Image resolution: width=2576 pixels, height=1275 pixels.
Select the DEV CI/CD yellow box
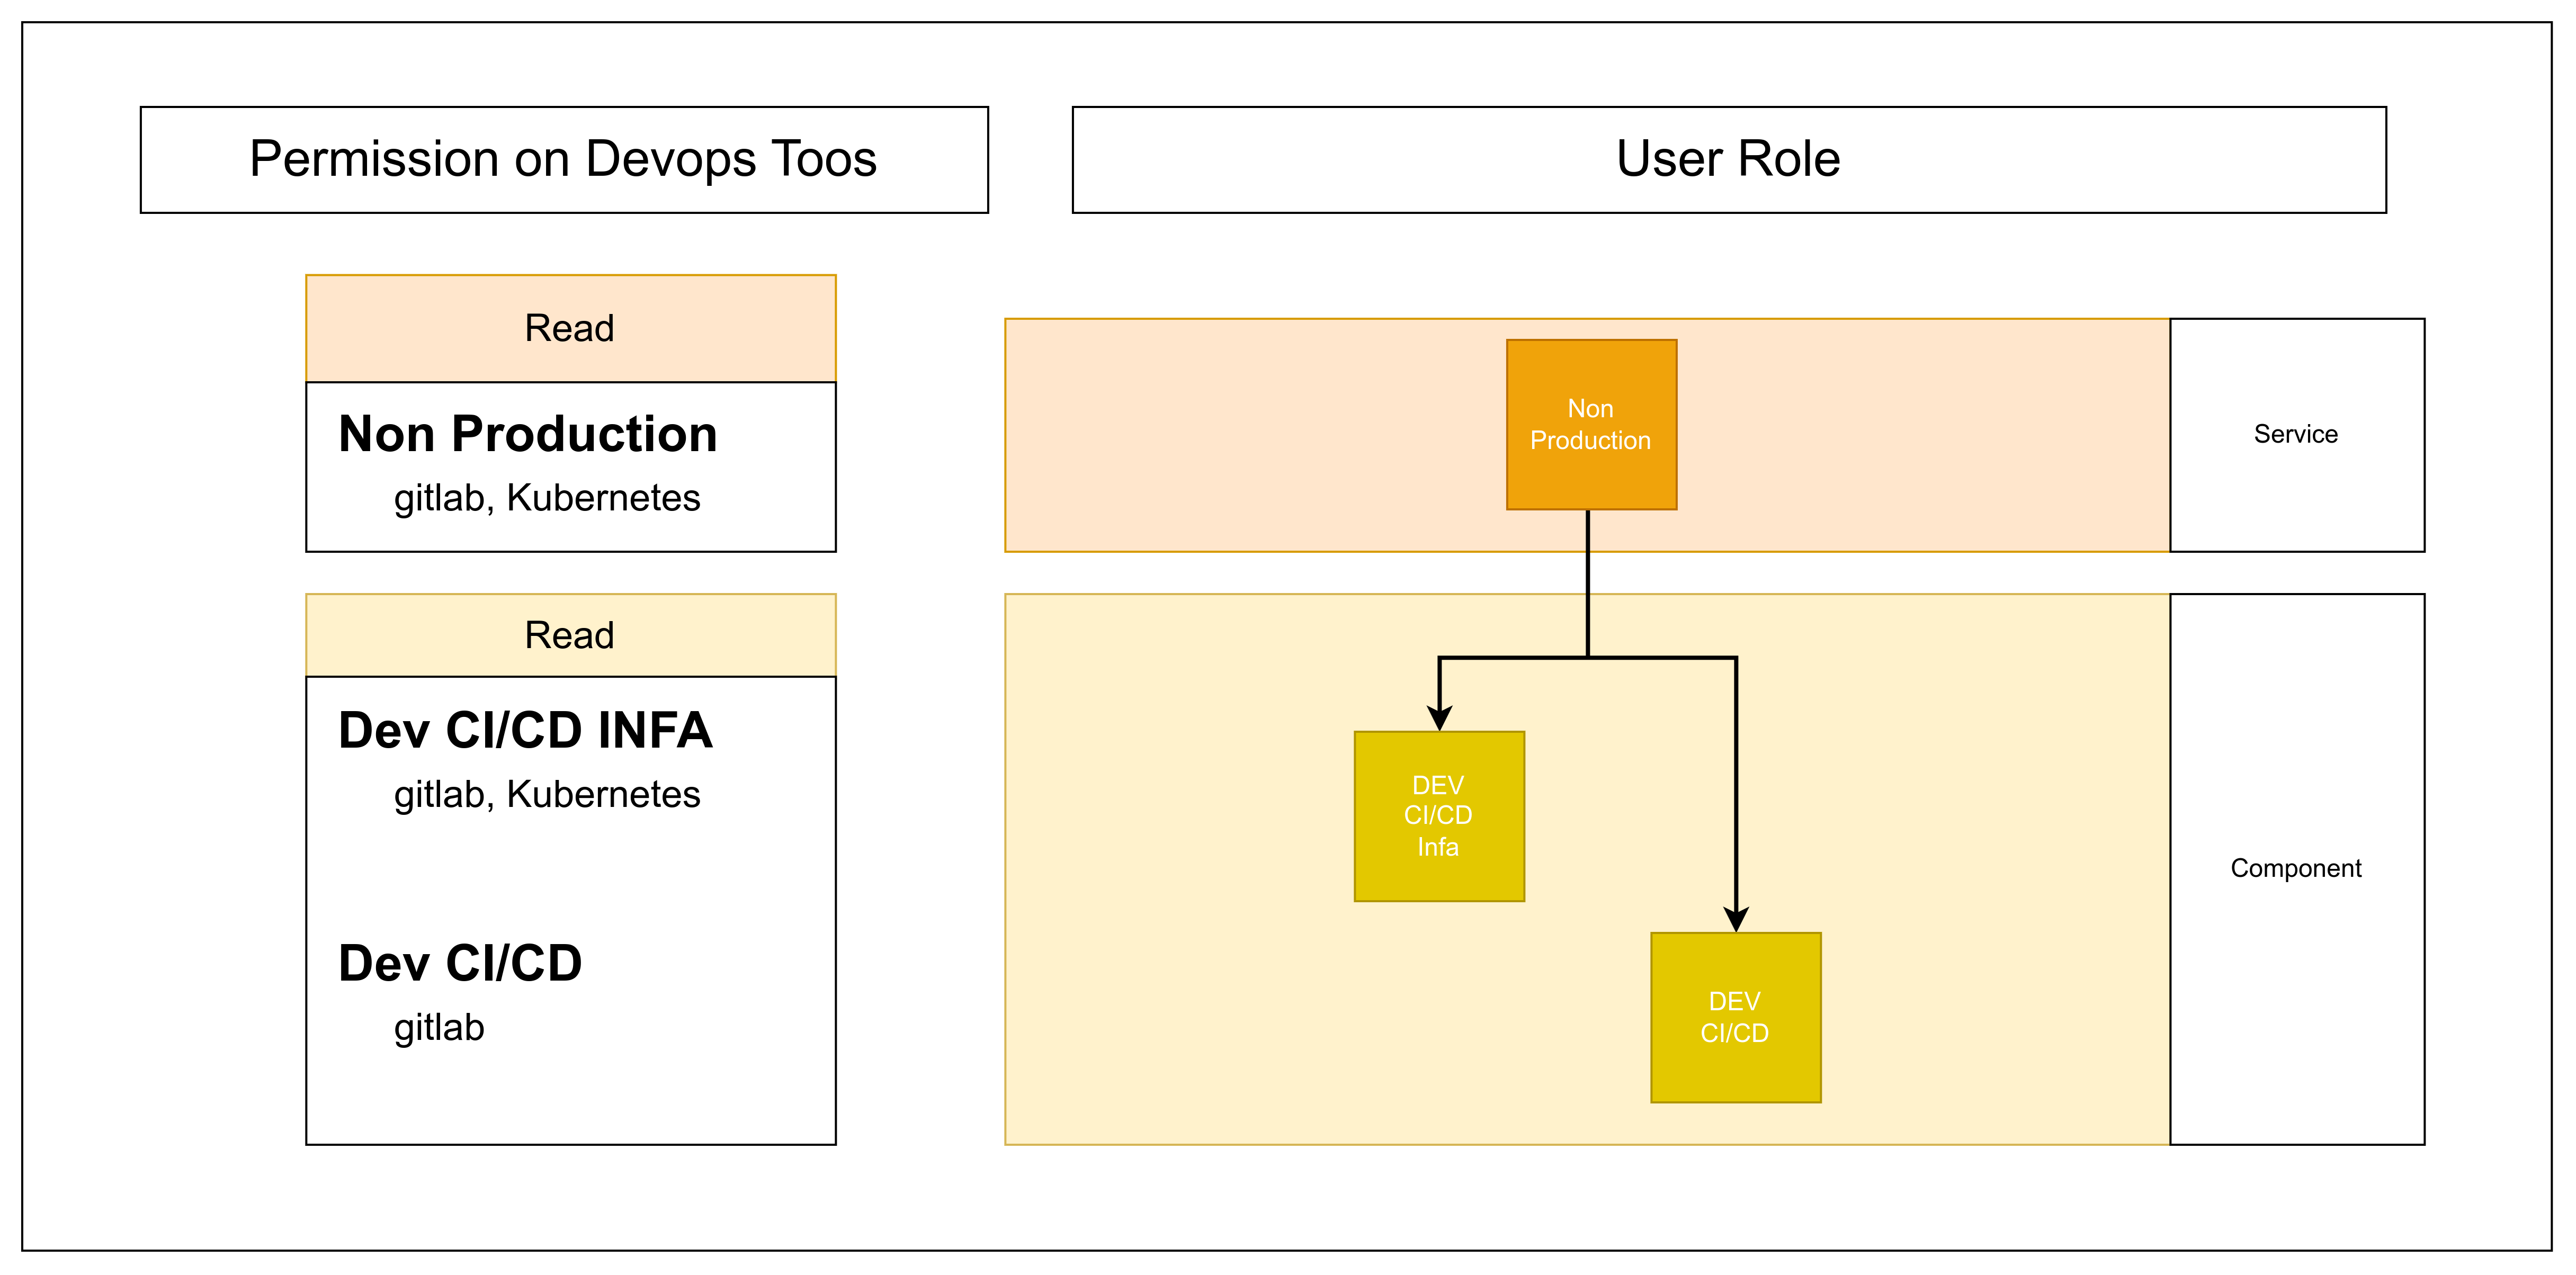[x=1736, y=1017]
